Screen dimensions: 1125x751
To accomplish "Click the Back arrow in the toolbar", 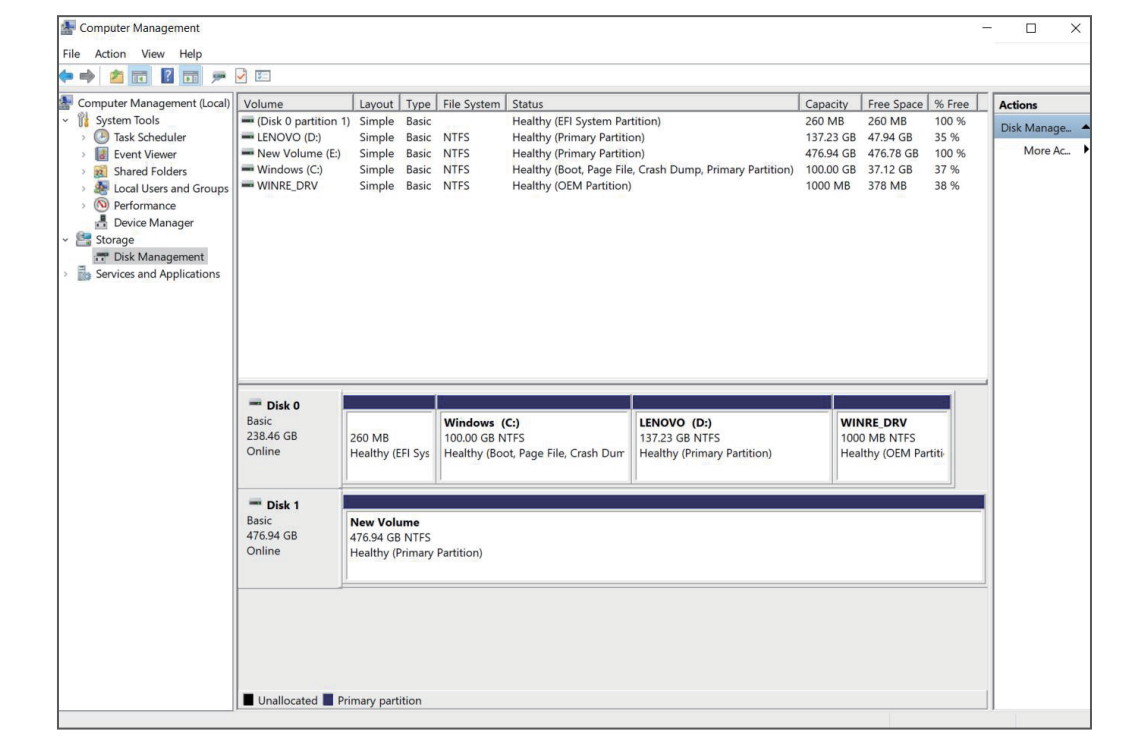I will [67, 75].
